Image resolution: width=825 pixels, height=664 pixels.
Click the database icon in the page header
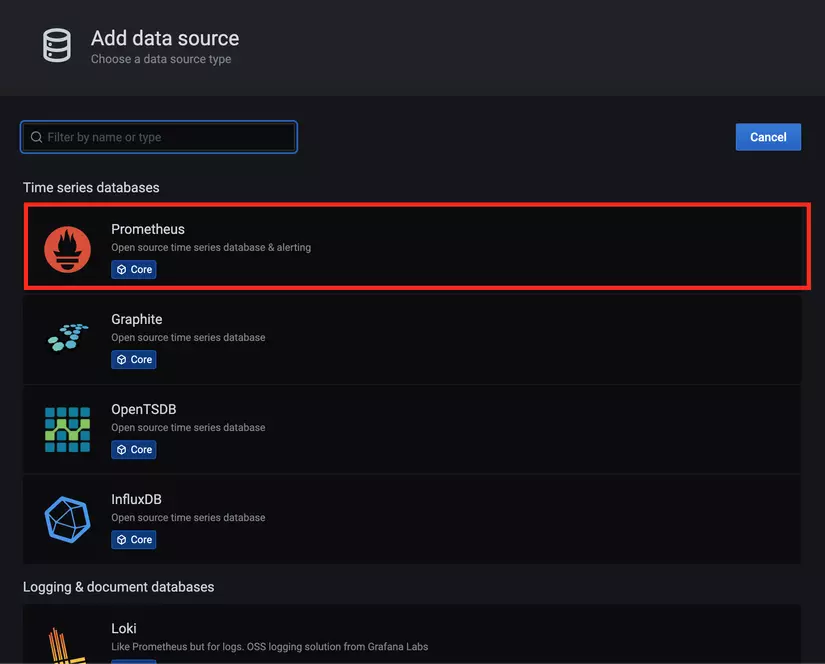tap(55, 45)
